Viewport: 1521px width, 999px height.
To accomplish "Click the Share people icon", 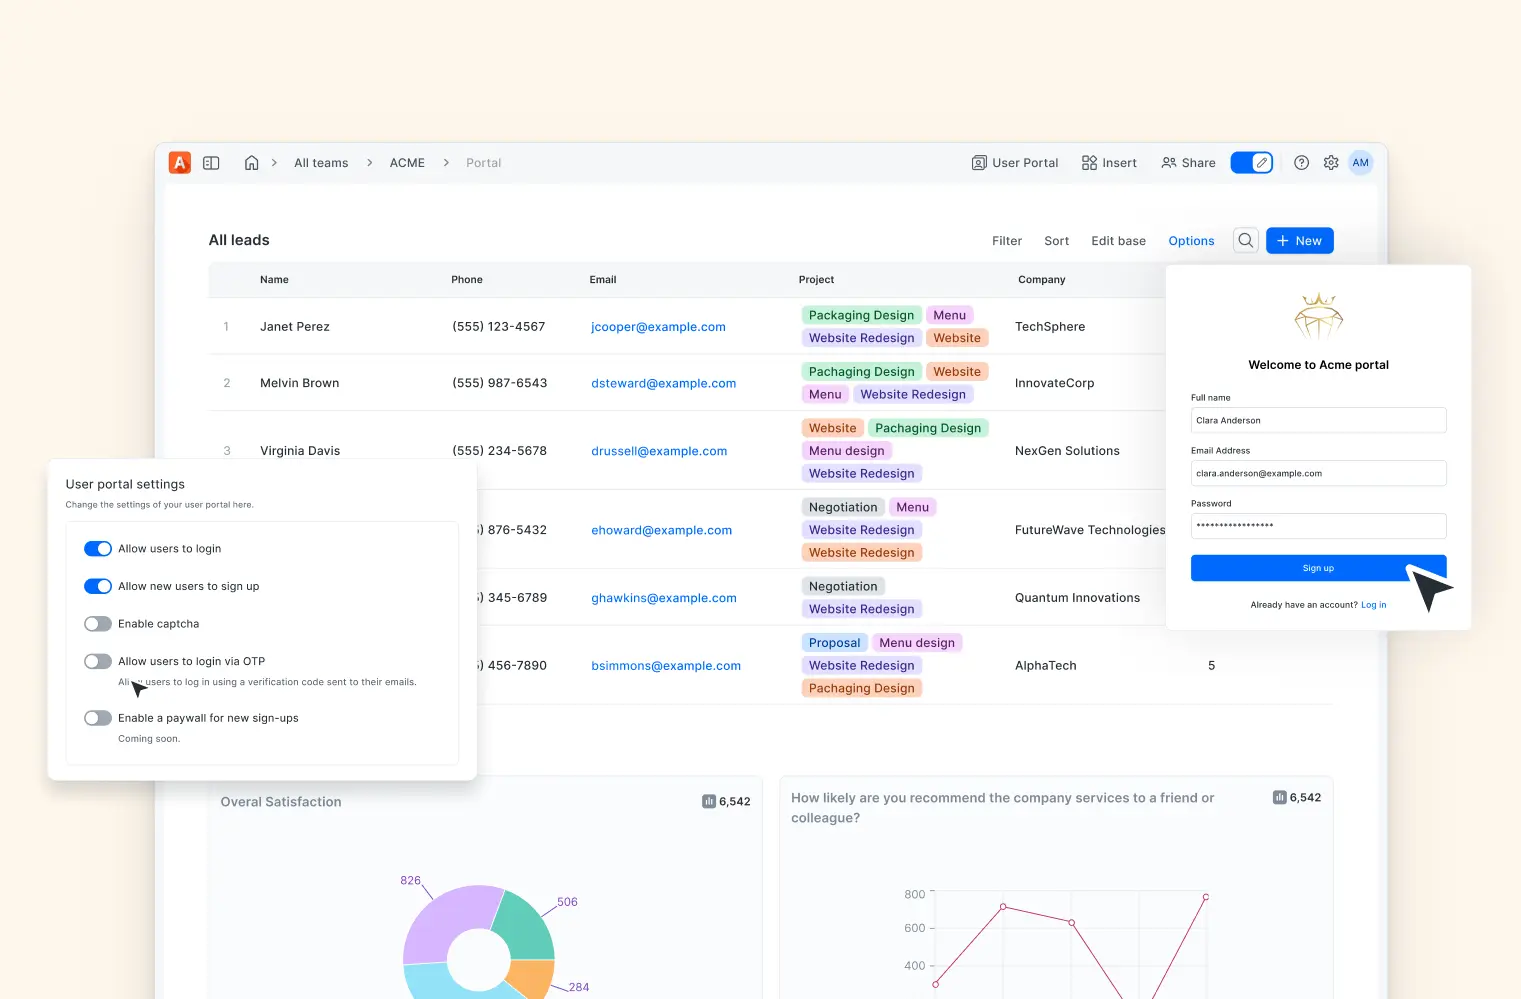I will tap(1168, 163).
